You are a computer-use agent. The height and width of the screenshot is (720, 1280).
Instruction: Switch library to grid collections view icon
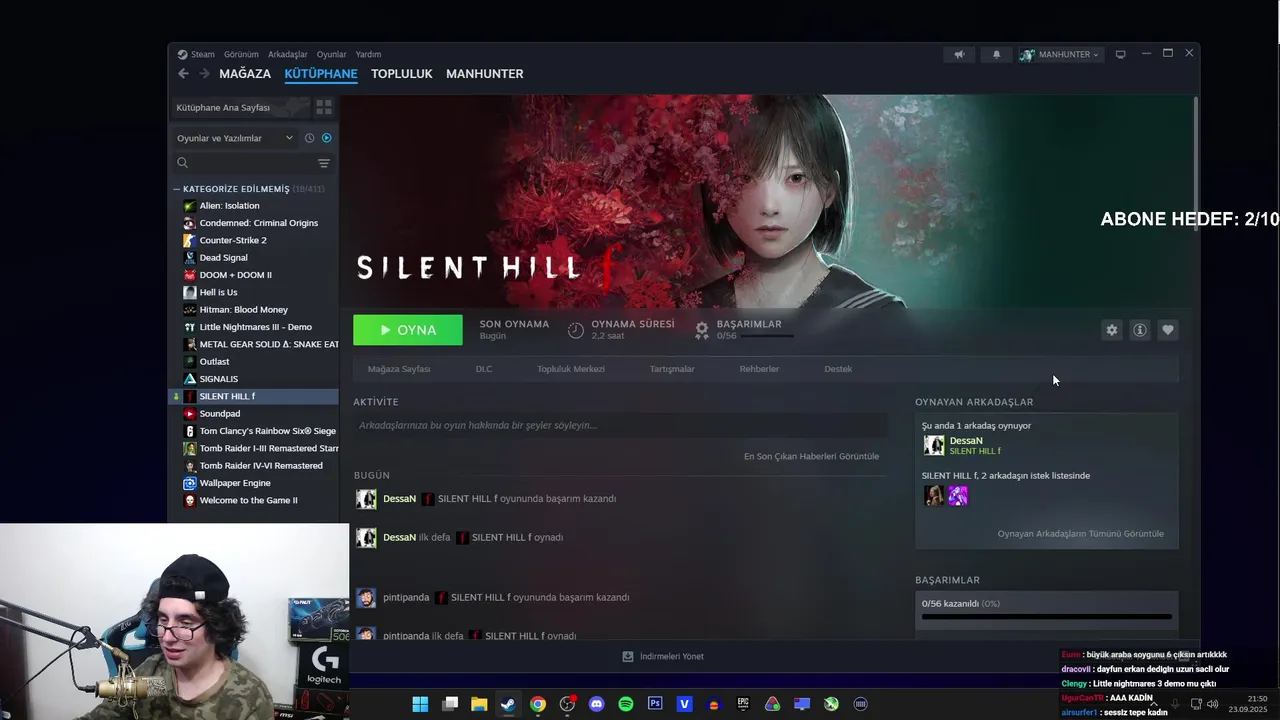click(x=324, y=107)
